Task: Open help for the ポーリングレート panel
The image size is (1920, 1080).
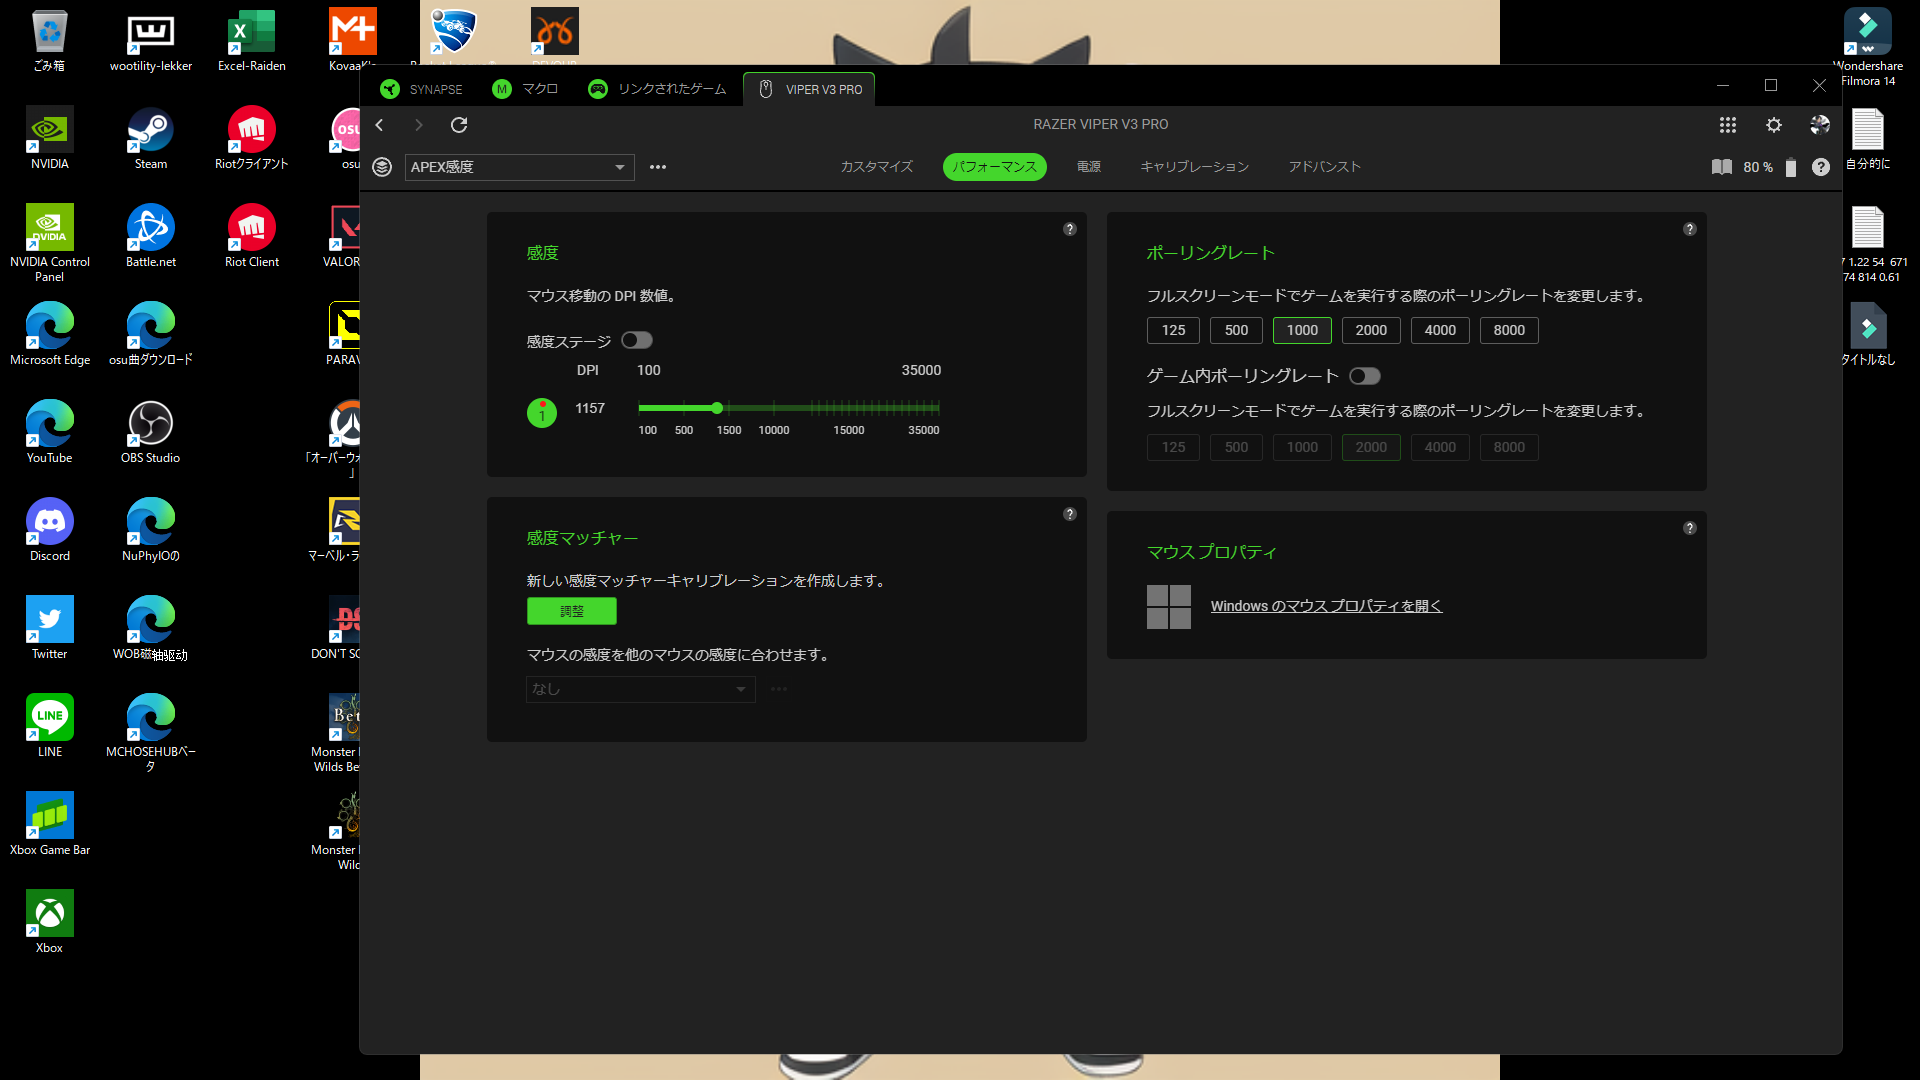Action: [1690, 229]
